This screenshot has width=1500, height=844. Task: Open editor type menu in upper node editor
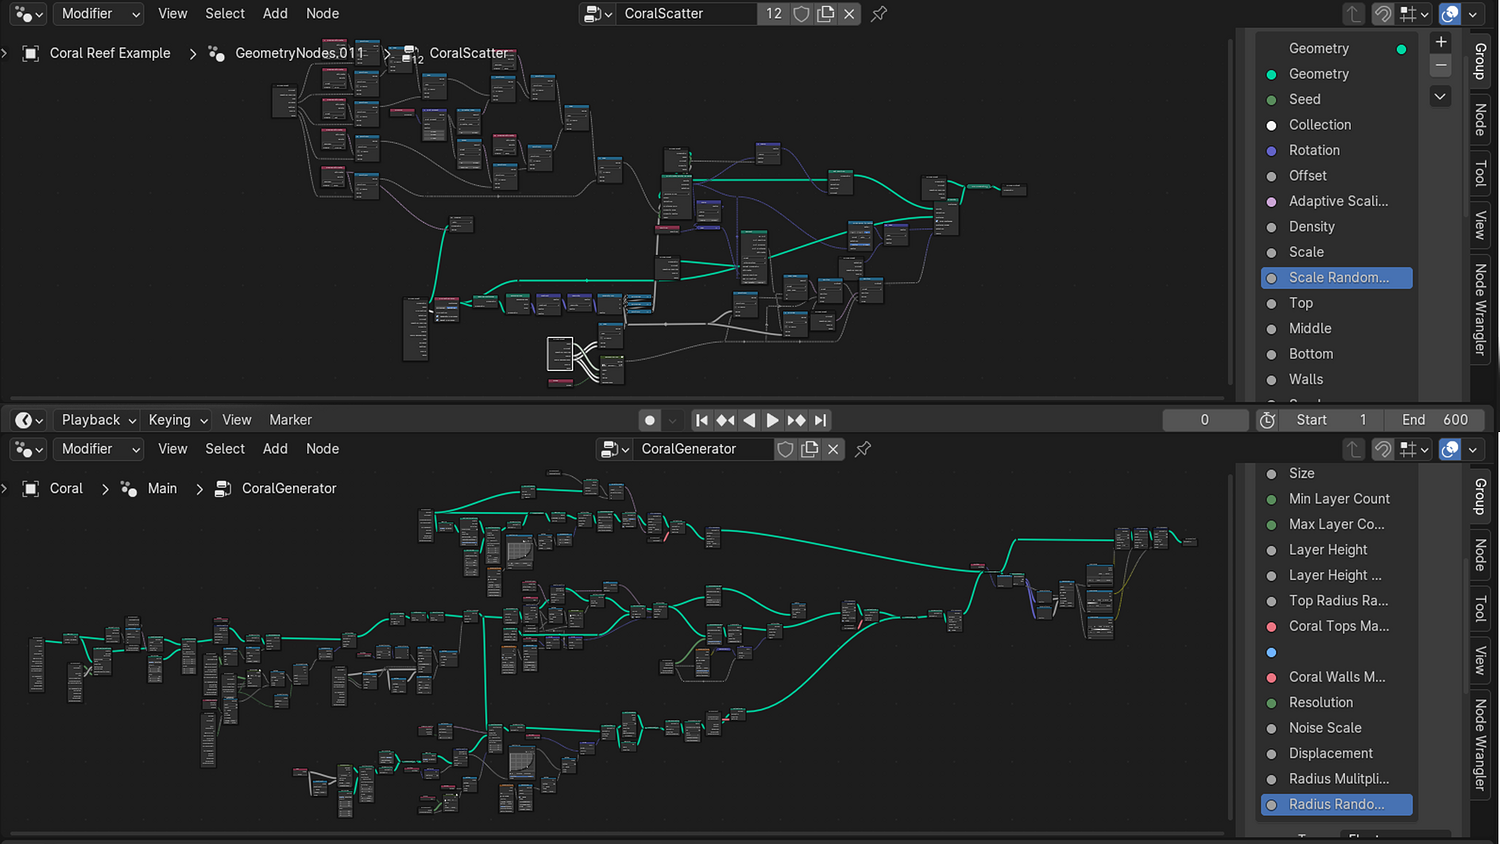29,14
